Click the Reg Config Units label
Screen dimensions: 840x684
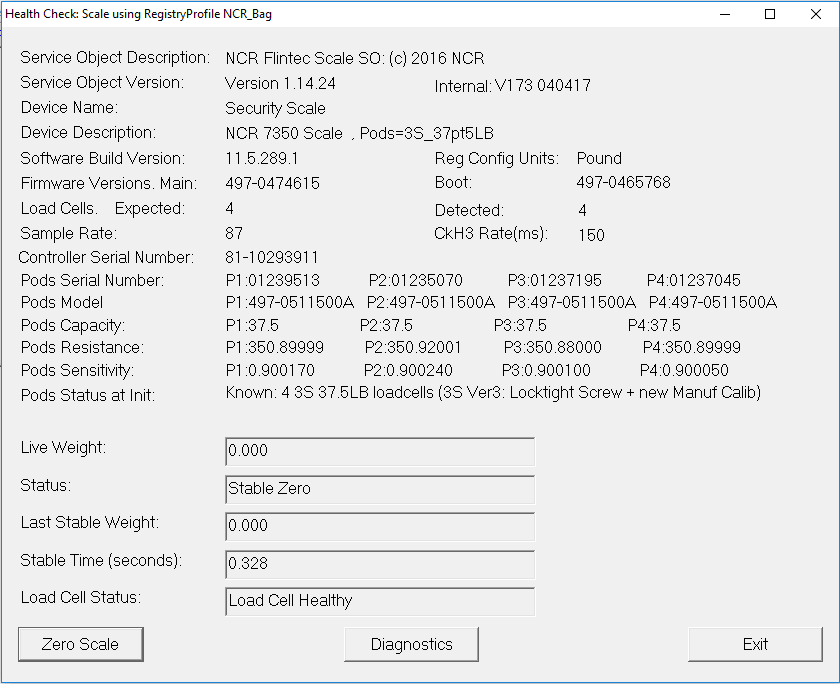click(497, 158)
